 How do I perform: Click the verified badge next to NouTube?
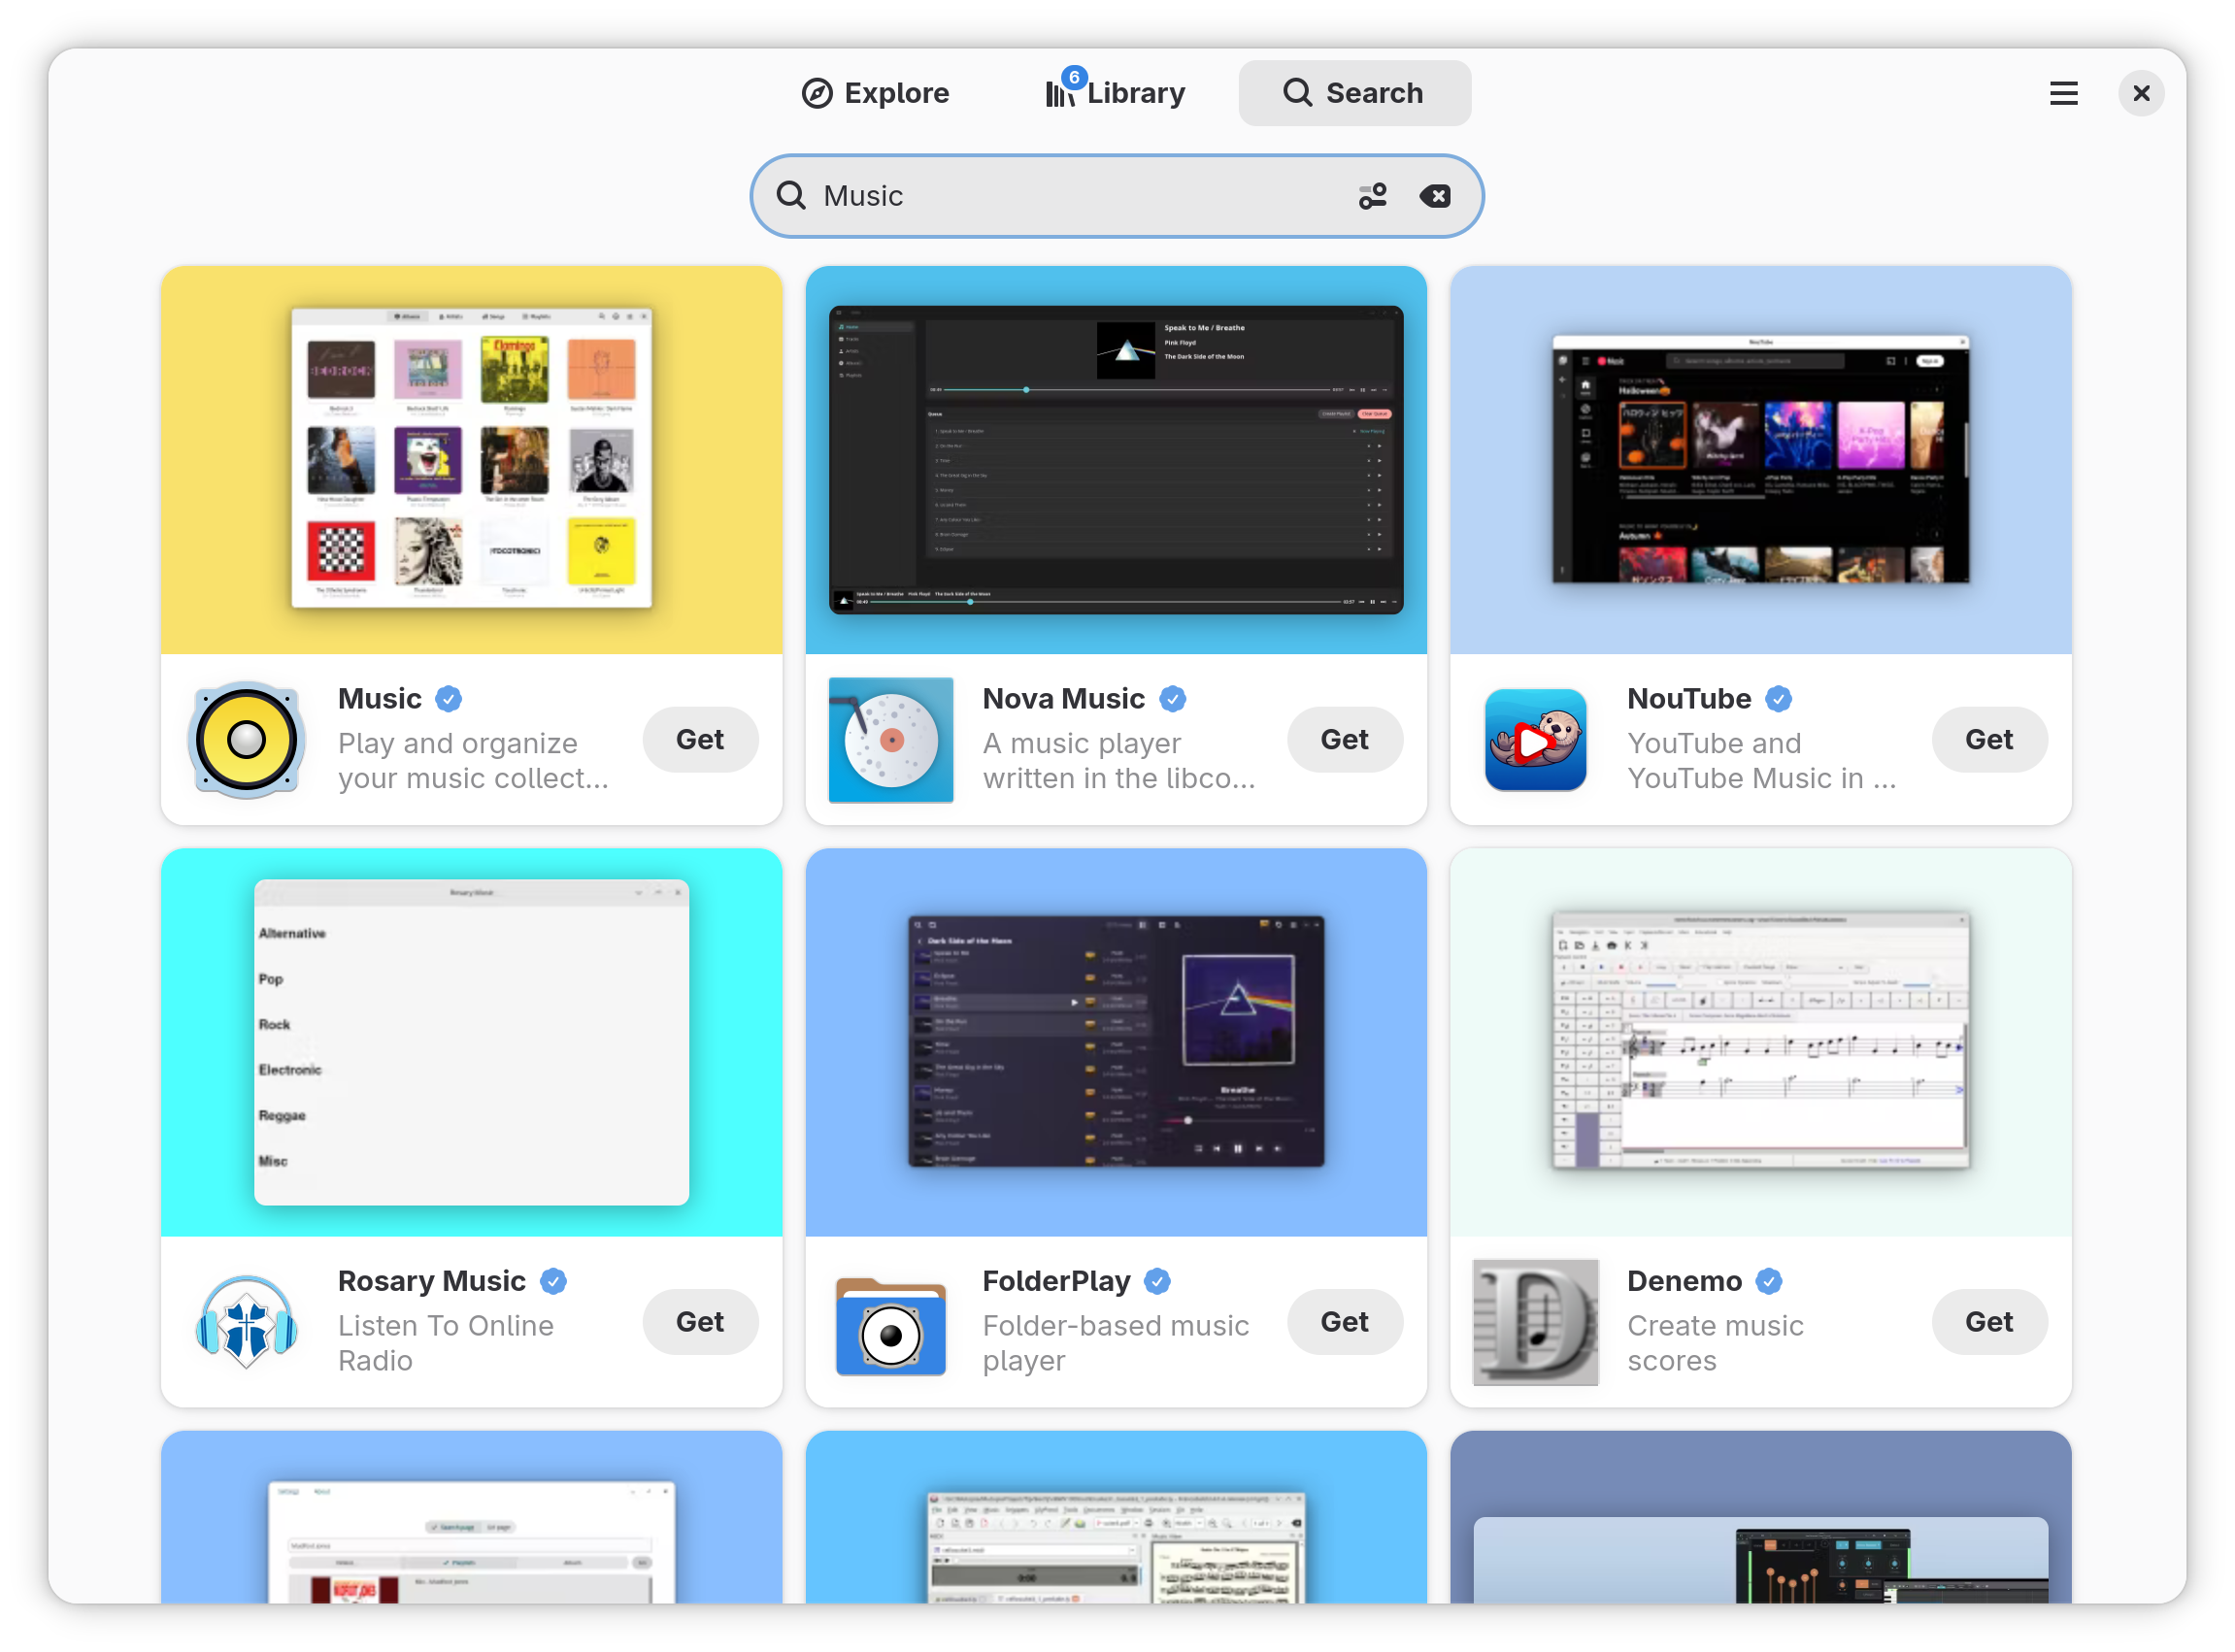1778,699
